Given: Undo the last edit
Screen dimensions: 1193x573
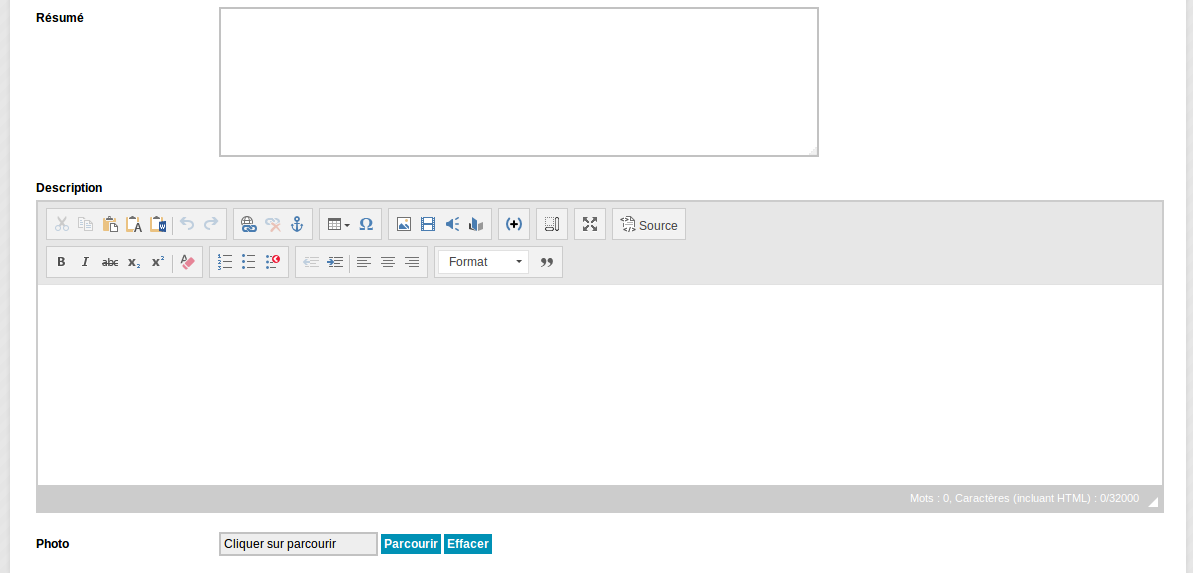Looking at the screenshot, I should click(187, 224).
